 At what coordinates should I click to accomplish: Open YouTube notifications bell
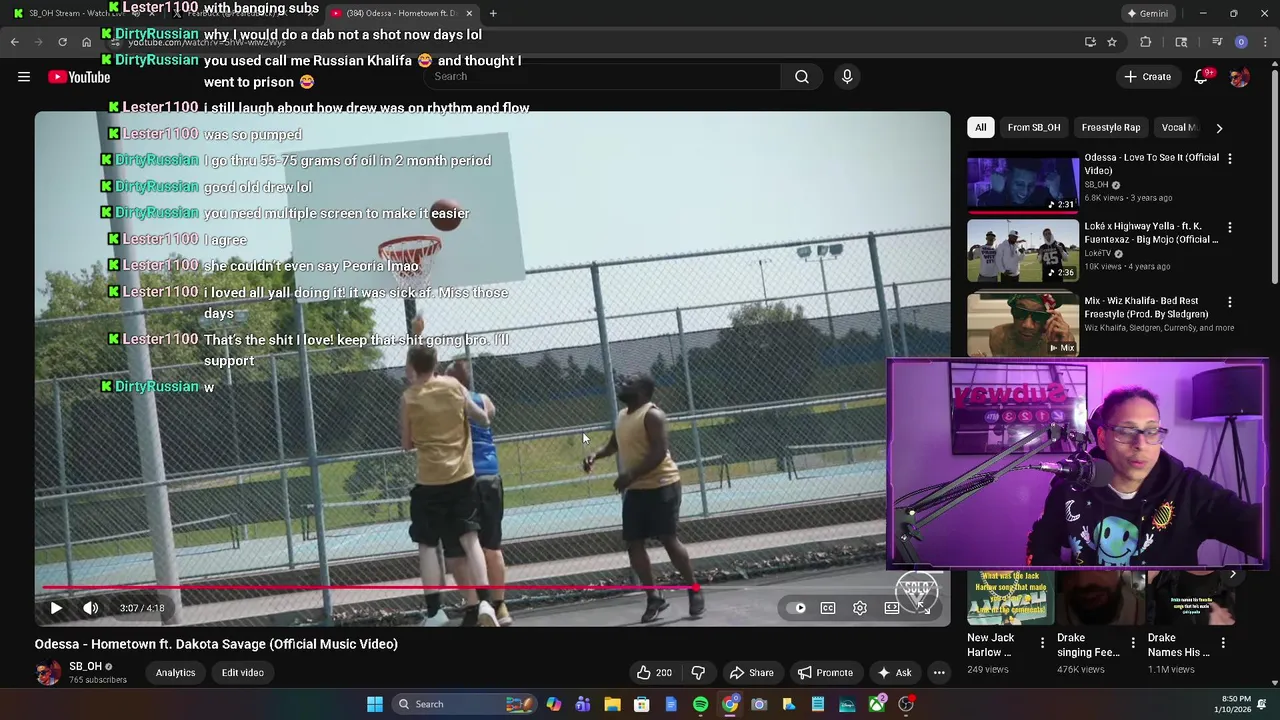click(x=1201, y=77)
